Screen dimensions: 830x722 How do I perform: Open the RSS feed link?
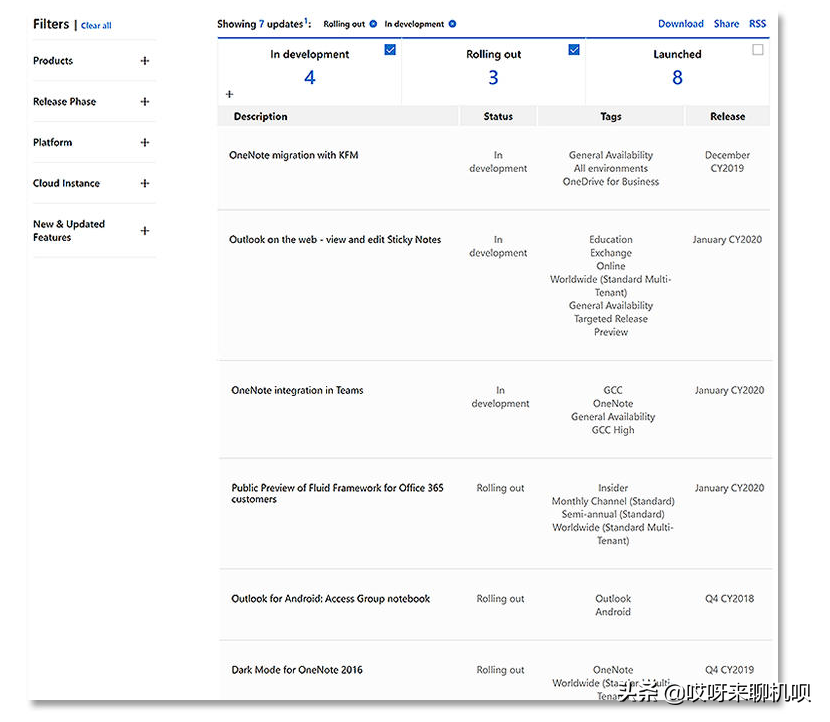point(757,24)
